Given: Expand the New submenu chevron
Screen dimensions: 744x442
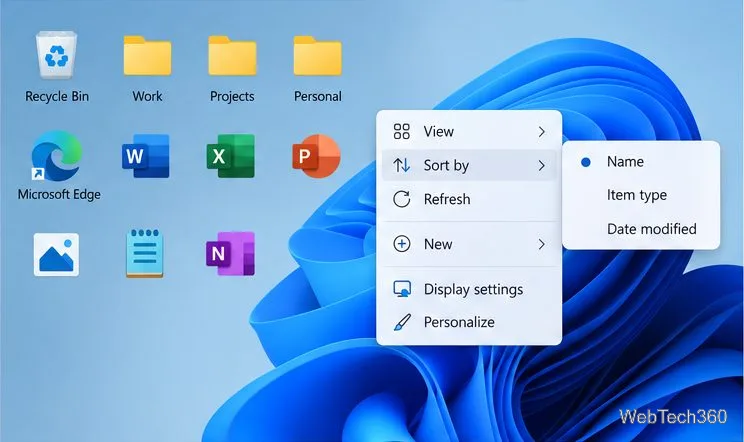Looking at the screenshot, I should click(541, 244).
